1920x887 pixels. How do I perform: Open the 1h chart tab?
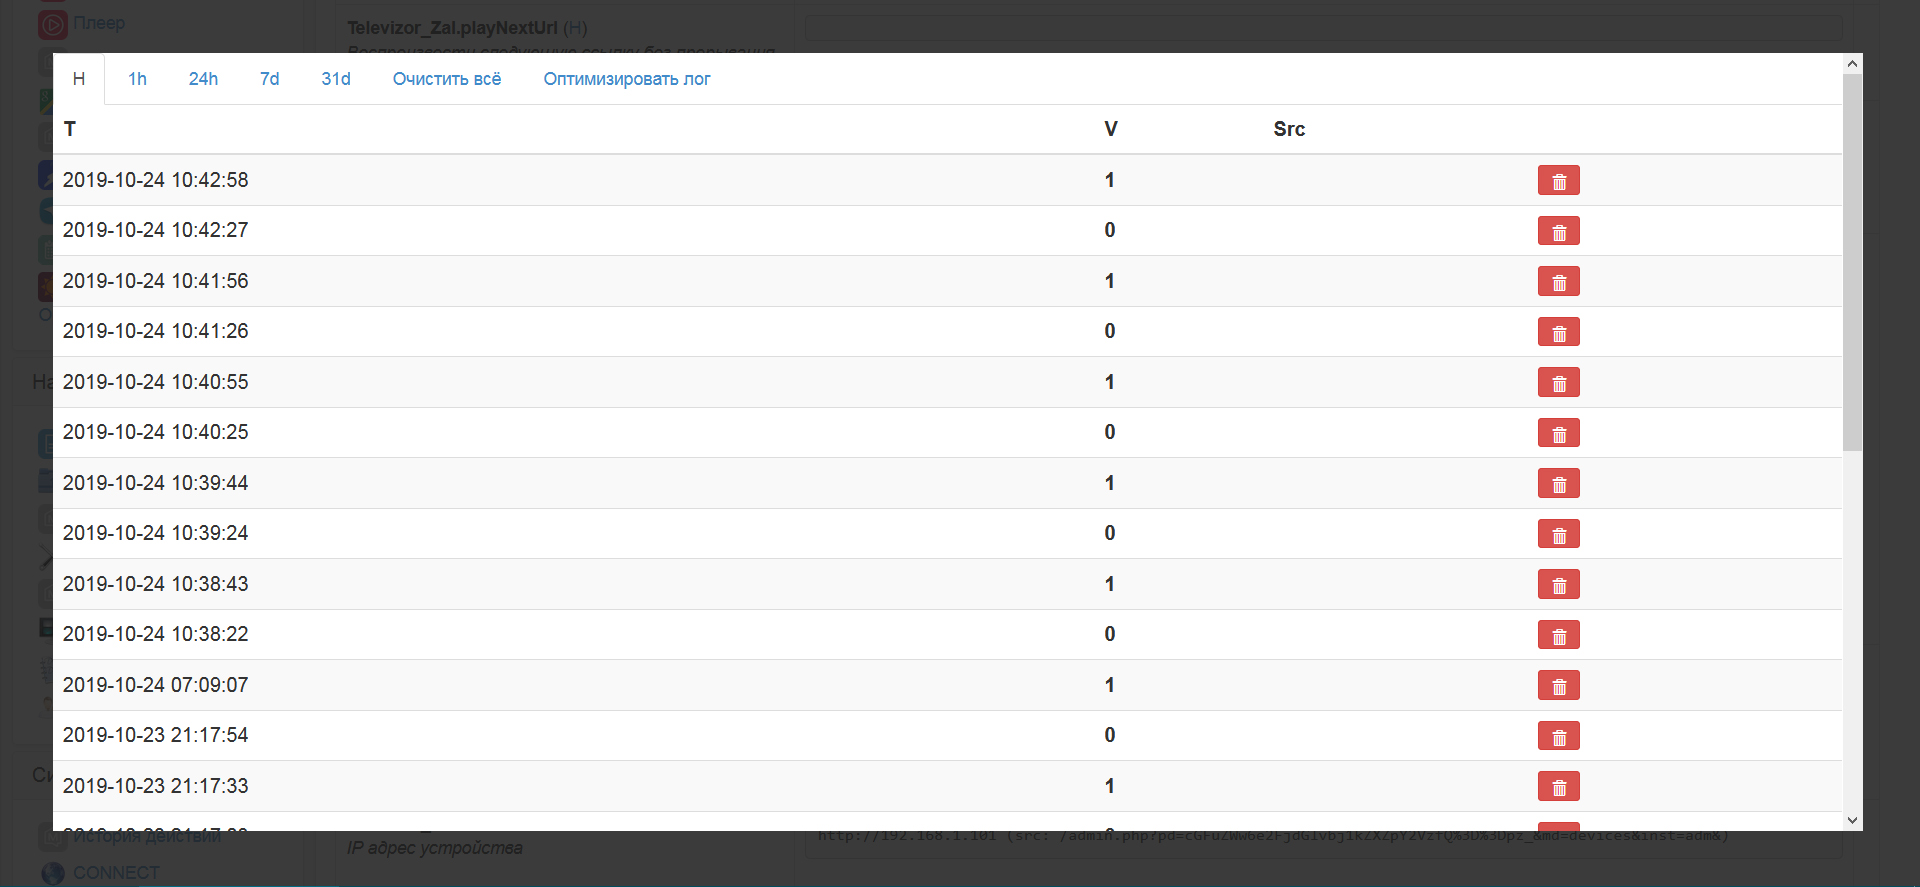point(137,79)
